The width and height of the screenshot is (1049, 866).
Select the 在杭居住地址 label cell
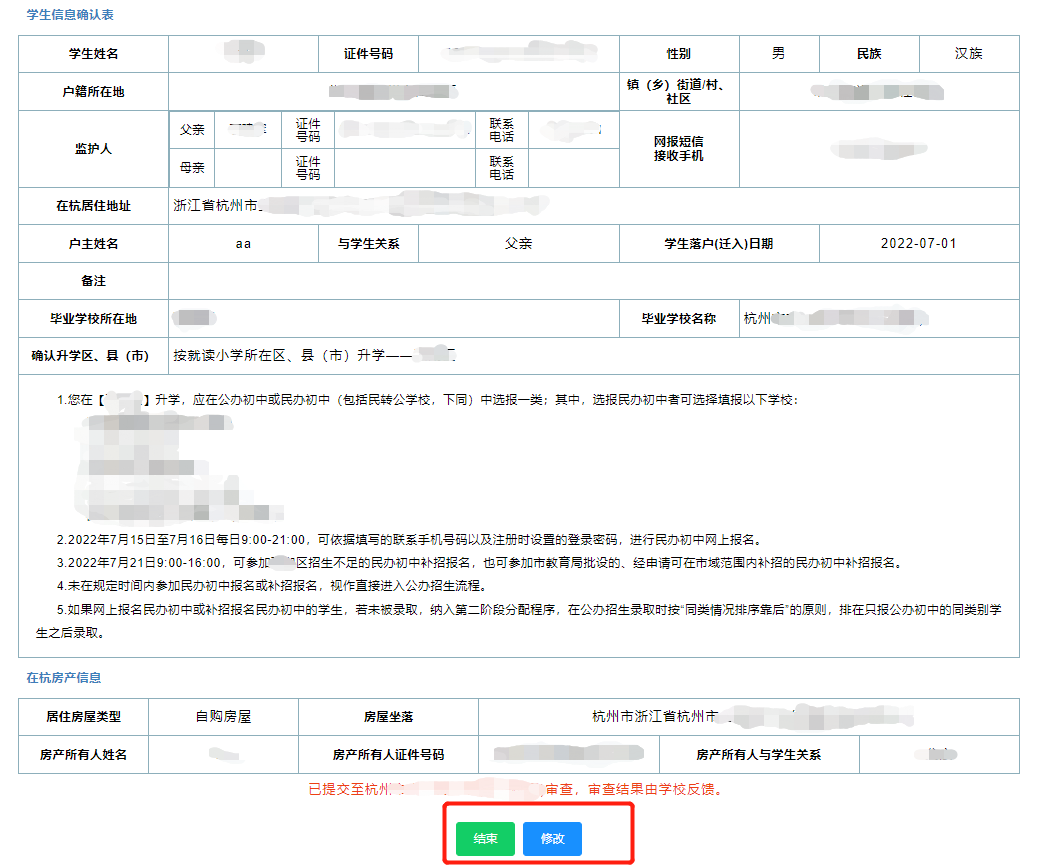(93, 206)
